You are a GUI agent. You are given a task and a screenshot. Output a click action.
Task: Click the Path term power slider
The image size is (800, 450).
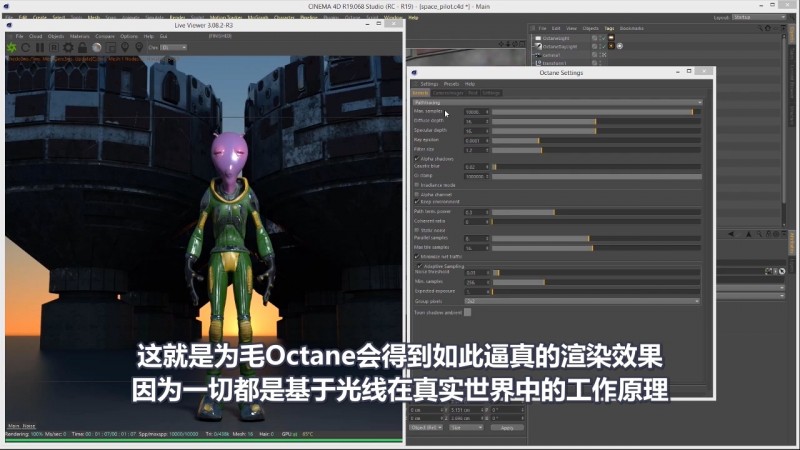(x=596, y=212)
